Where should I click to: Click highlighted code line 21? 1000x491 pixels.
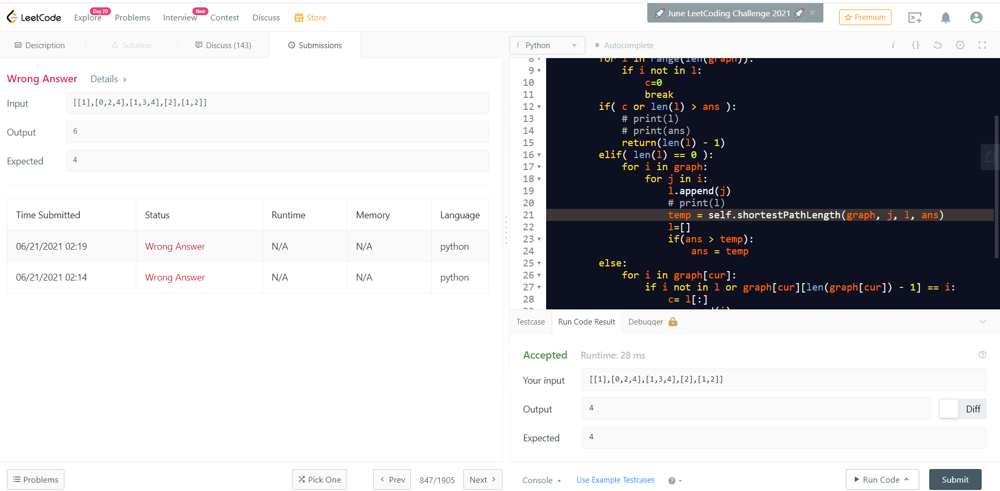click(770, 215)
